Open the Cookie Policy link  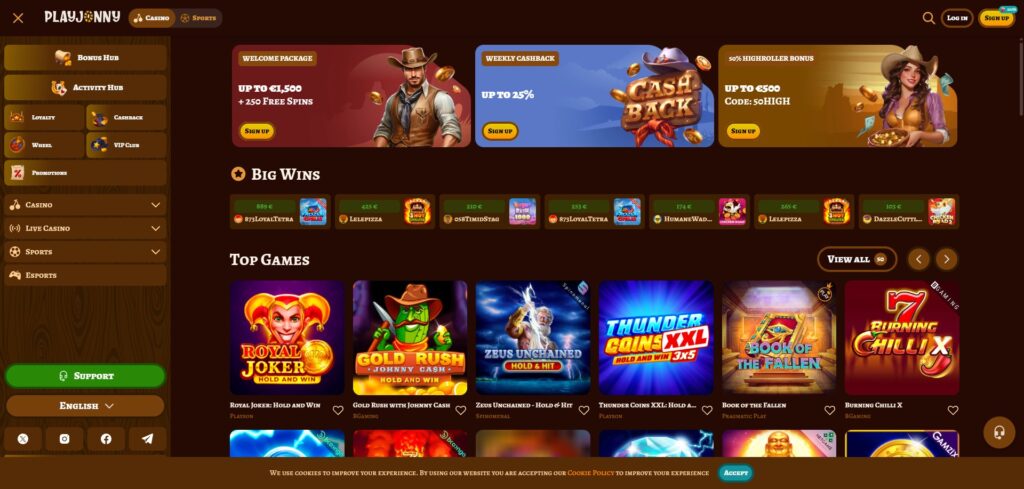tap(590, 473)
